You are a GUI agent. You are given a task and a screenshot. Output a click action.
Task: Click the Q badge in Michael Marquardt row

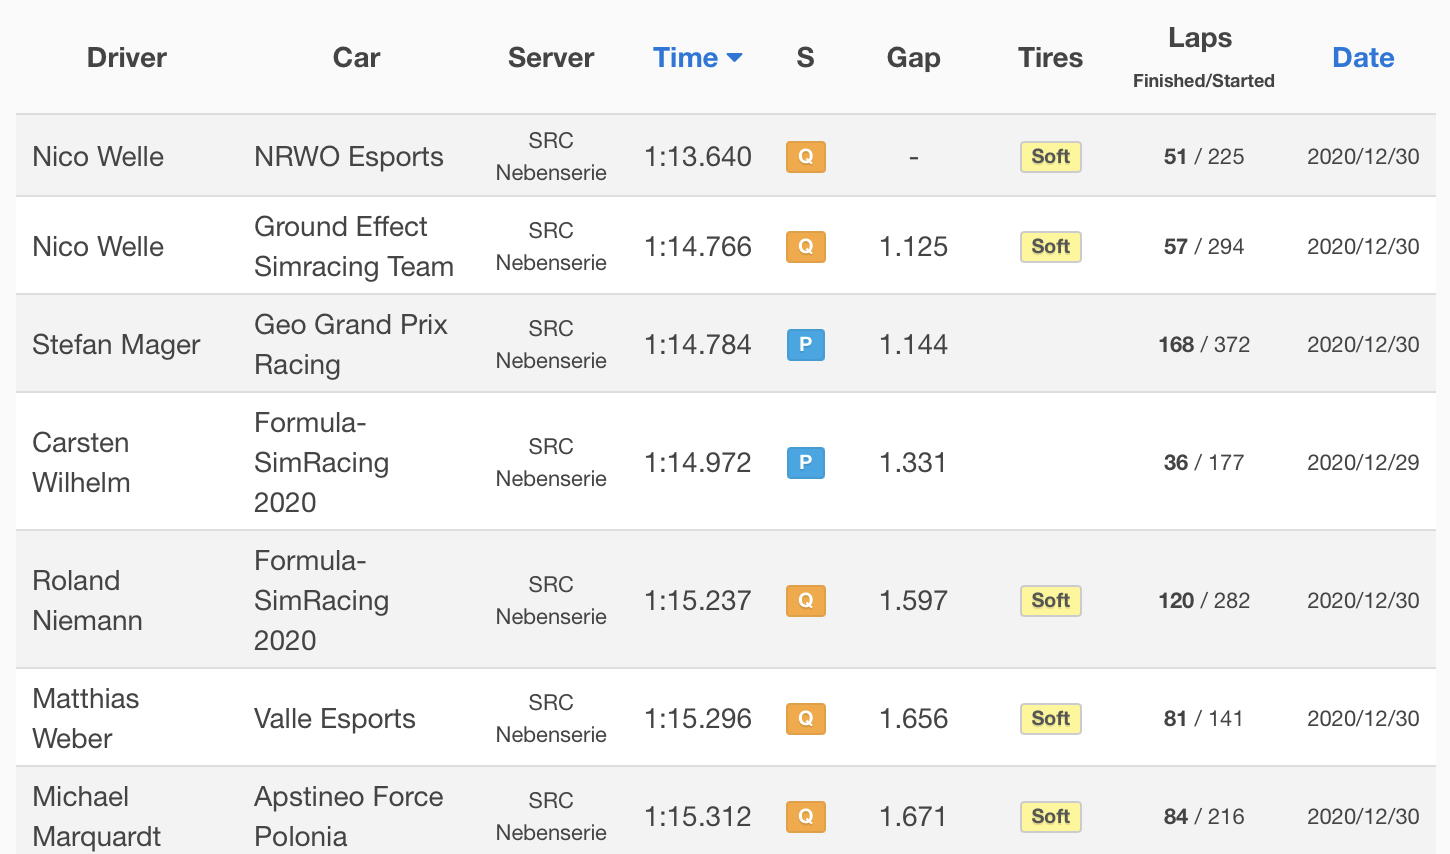click(805, 817)
